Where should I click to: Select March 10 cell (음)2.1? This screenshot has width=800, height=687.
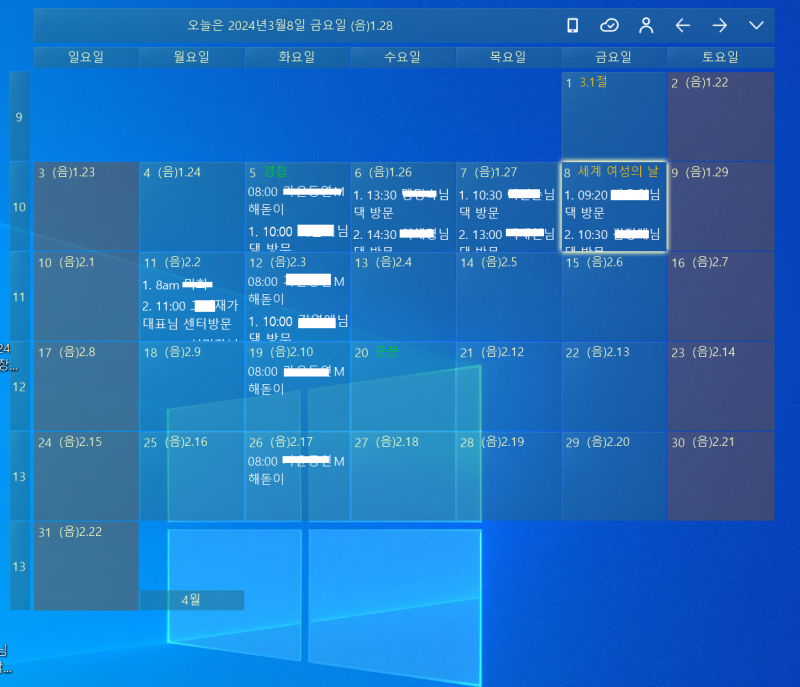click(86, 296)
